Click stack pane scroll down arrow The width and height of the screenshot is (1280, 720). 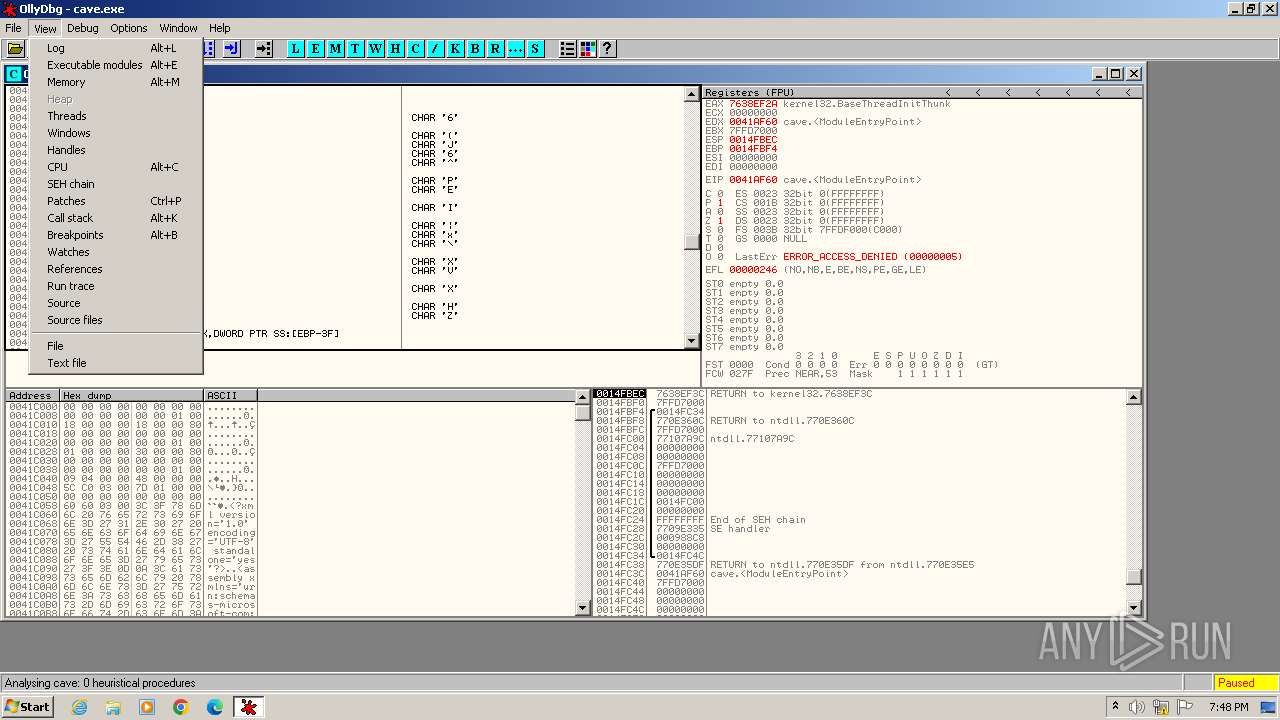[1133, 607]
